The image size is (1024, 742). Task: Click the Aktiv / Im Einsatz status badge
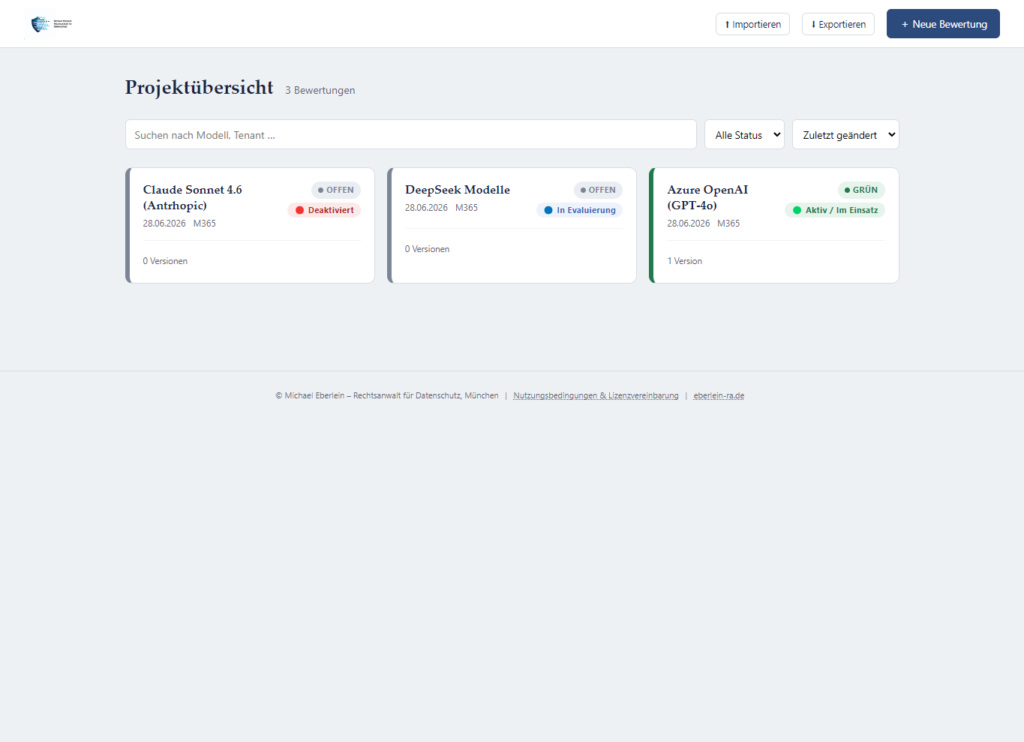(835, 210)
